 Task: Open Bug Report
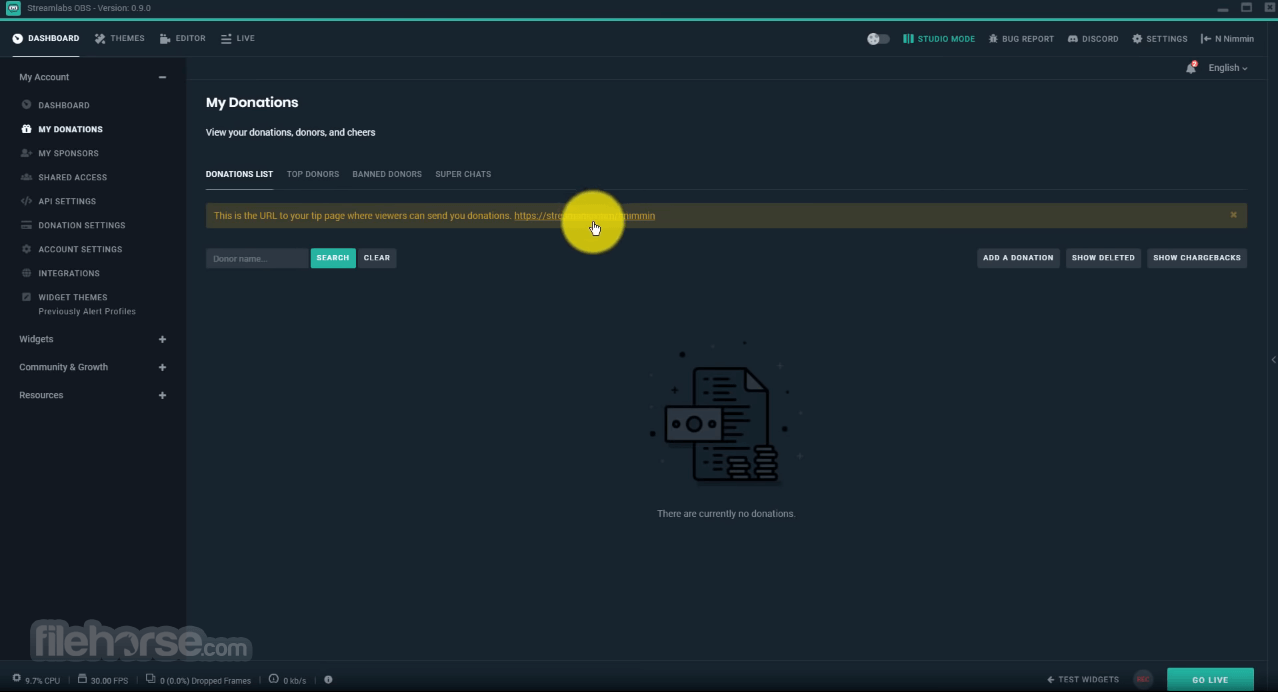pyautogui.click(x=1021, y=39)
